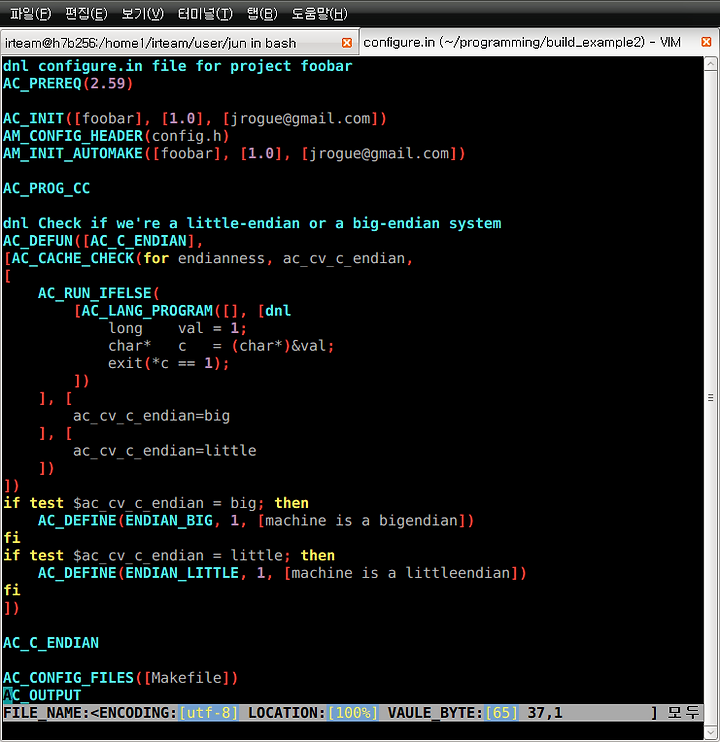Screen dimensions: 720x742
Task: Open the 터미널(T) menu
Action: (x=205, y=14)
